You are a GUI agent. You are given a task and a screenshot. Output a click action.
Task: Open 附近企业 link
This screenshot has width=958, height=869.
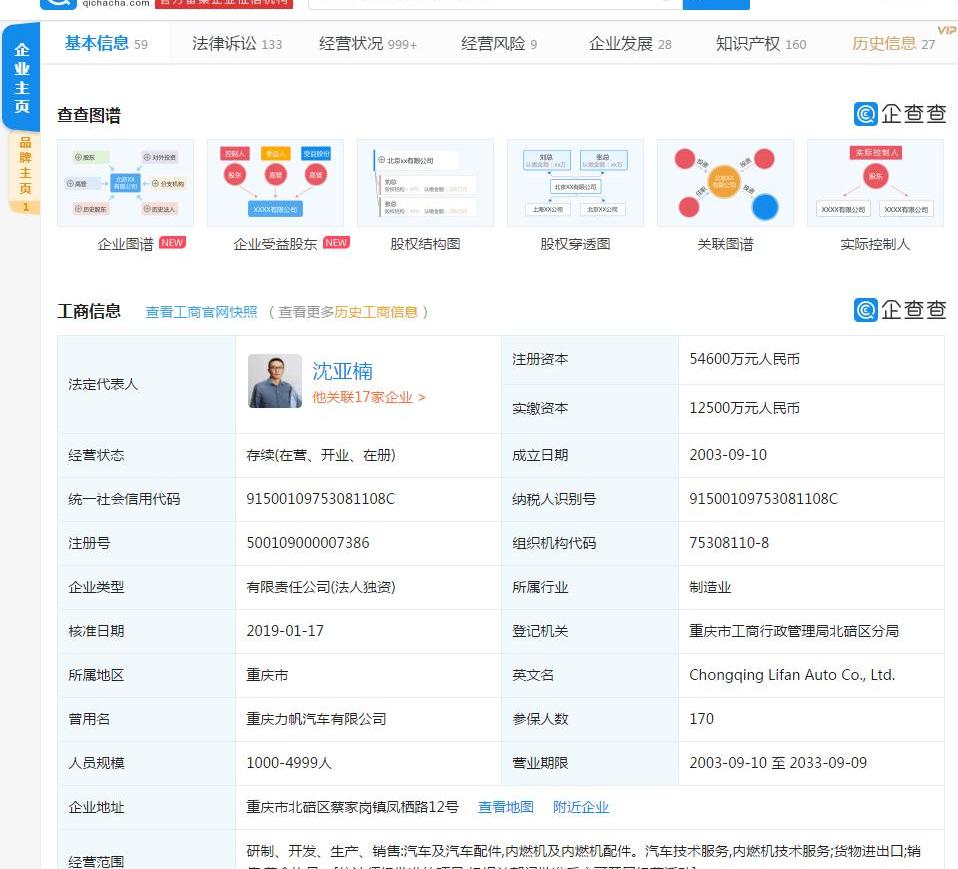(580, 807)
